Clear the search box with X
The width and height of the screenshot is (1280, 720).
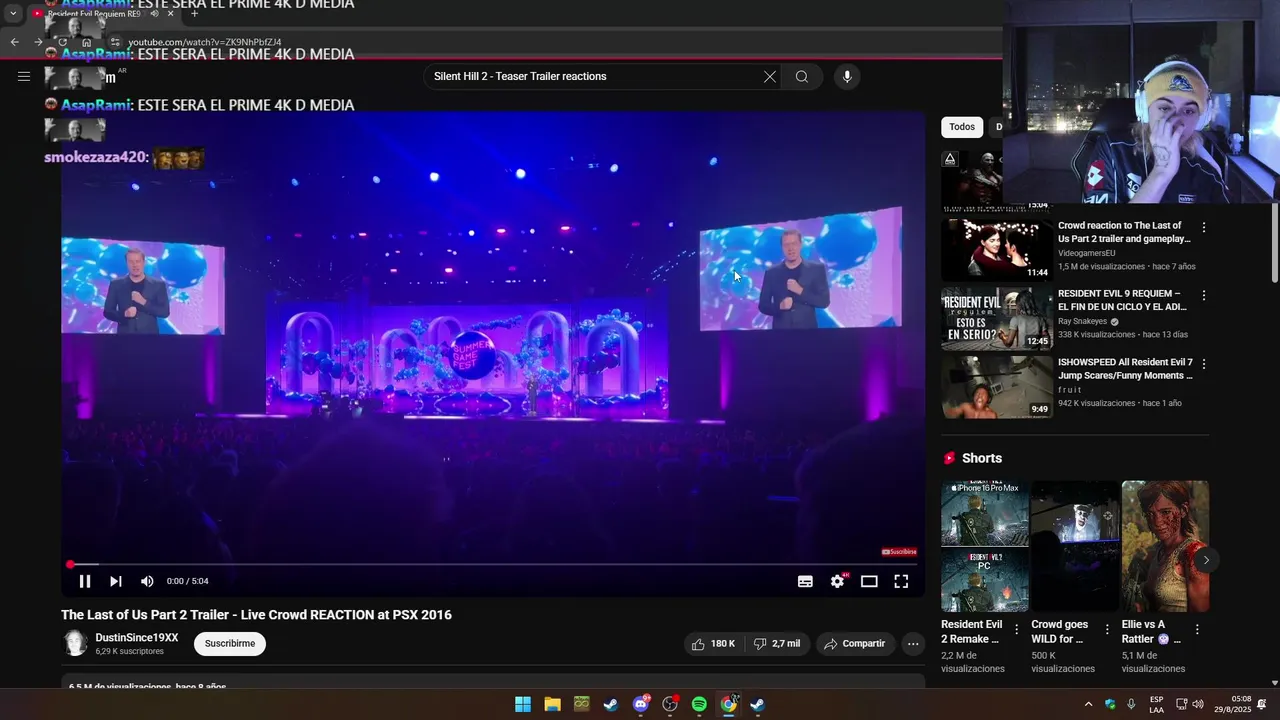[x=770, y=77]
